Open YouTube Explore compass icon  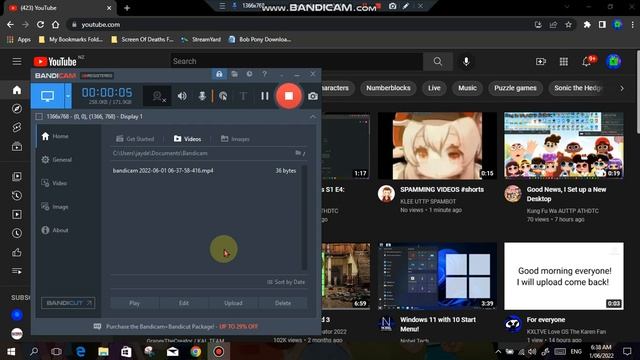(17, 109)
